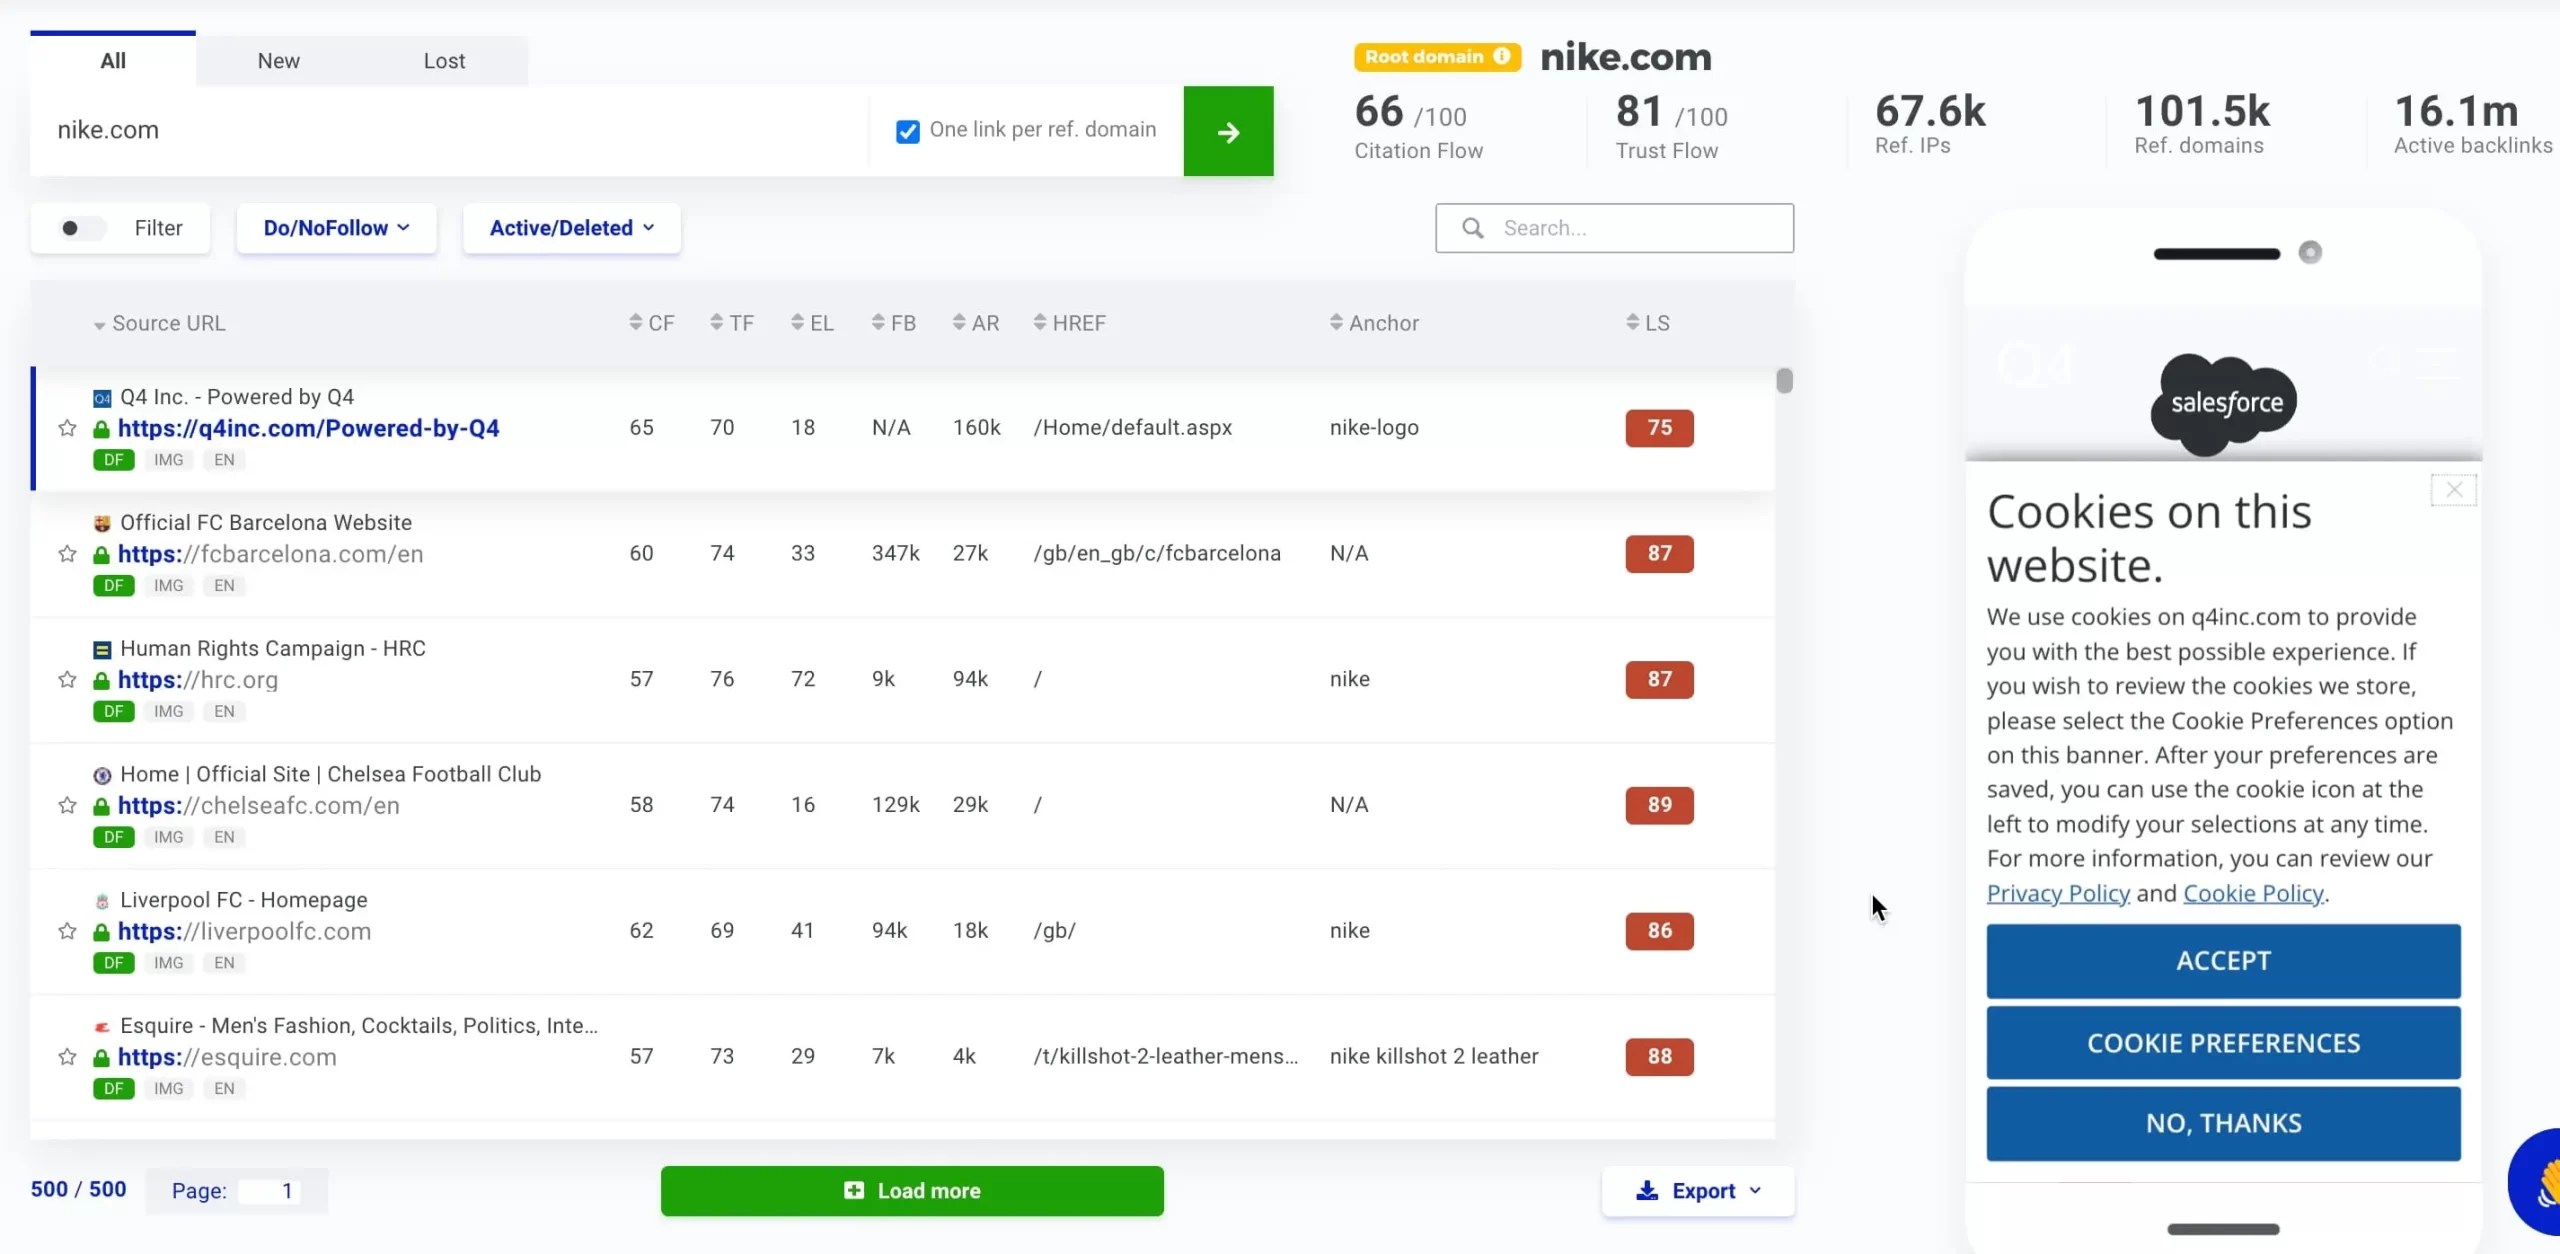Open the Export dropdown menu
Screen dimensions: 2560x1254
pos(1698,1191)
